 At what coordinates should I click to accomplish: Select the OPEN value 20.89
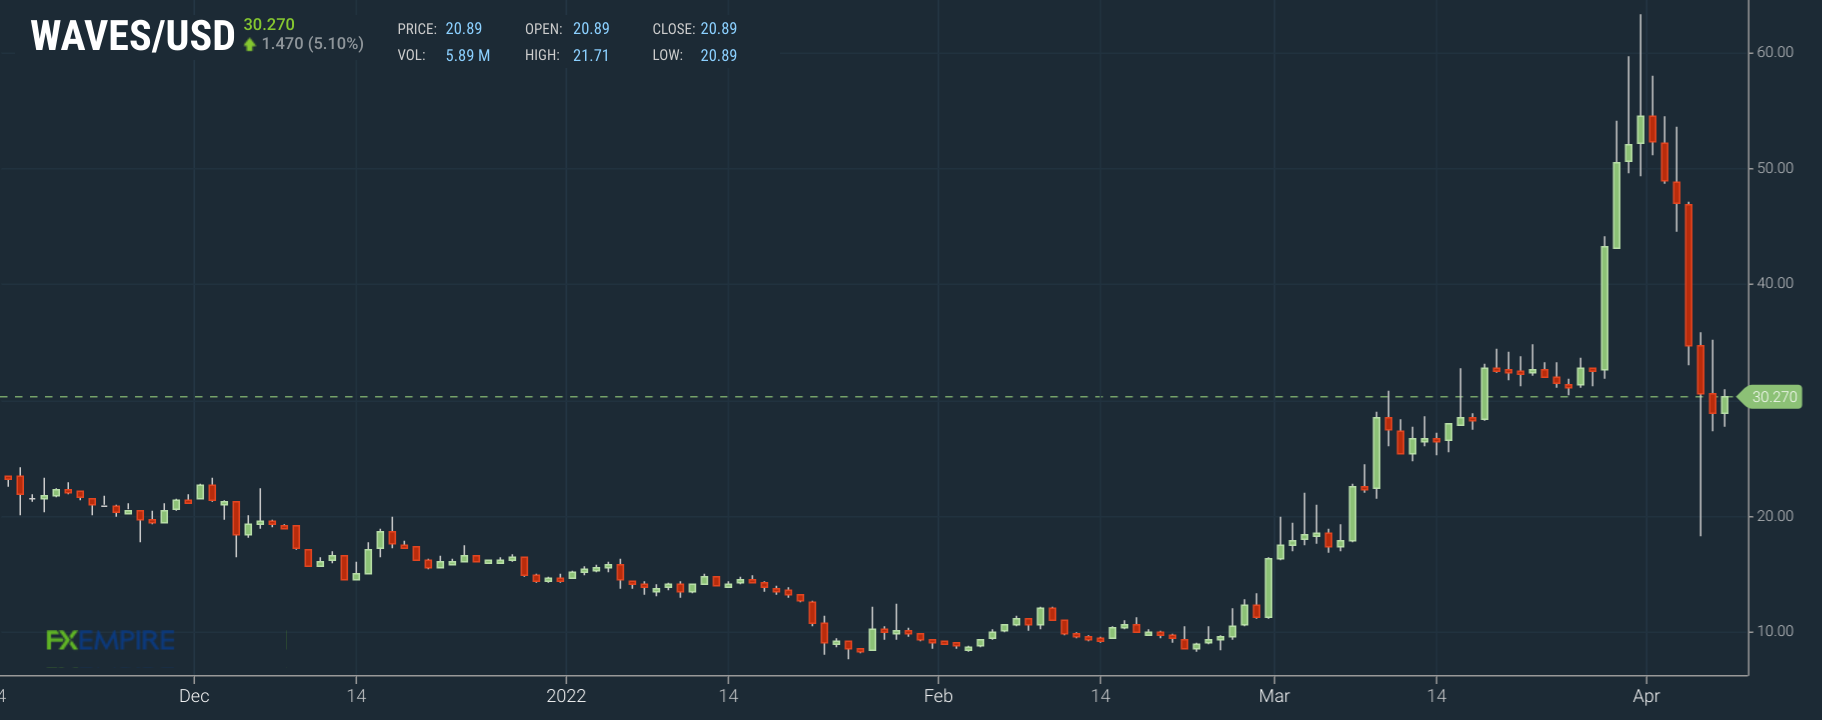(x=591, y=29)
